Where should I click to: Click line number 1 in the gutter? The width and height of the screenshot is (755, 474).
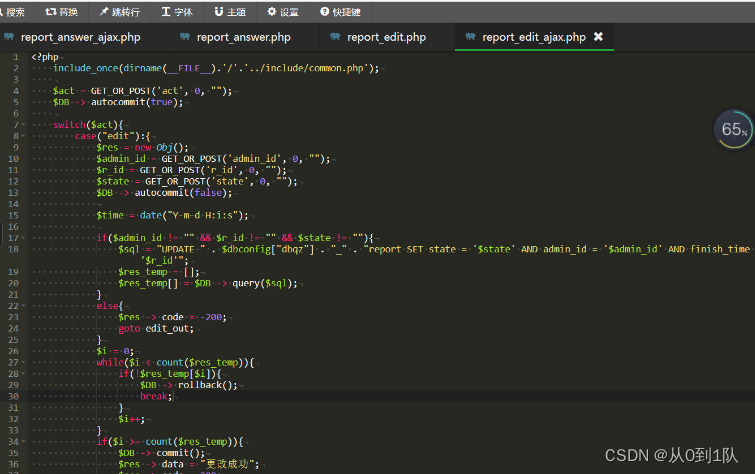(x=16, y=57)
